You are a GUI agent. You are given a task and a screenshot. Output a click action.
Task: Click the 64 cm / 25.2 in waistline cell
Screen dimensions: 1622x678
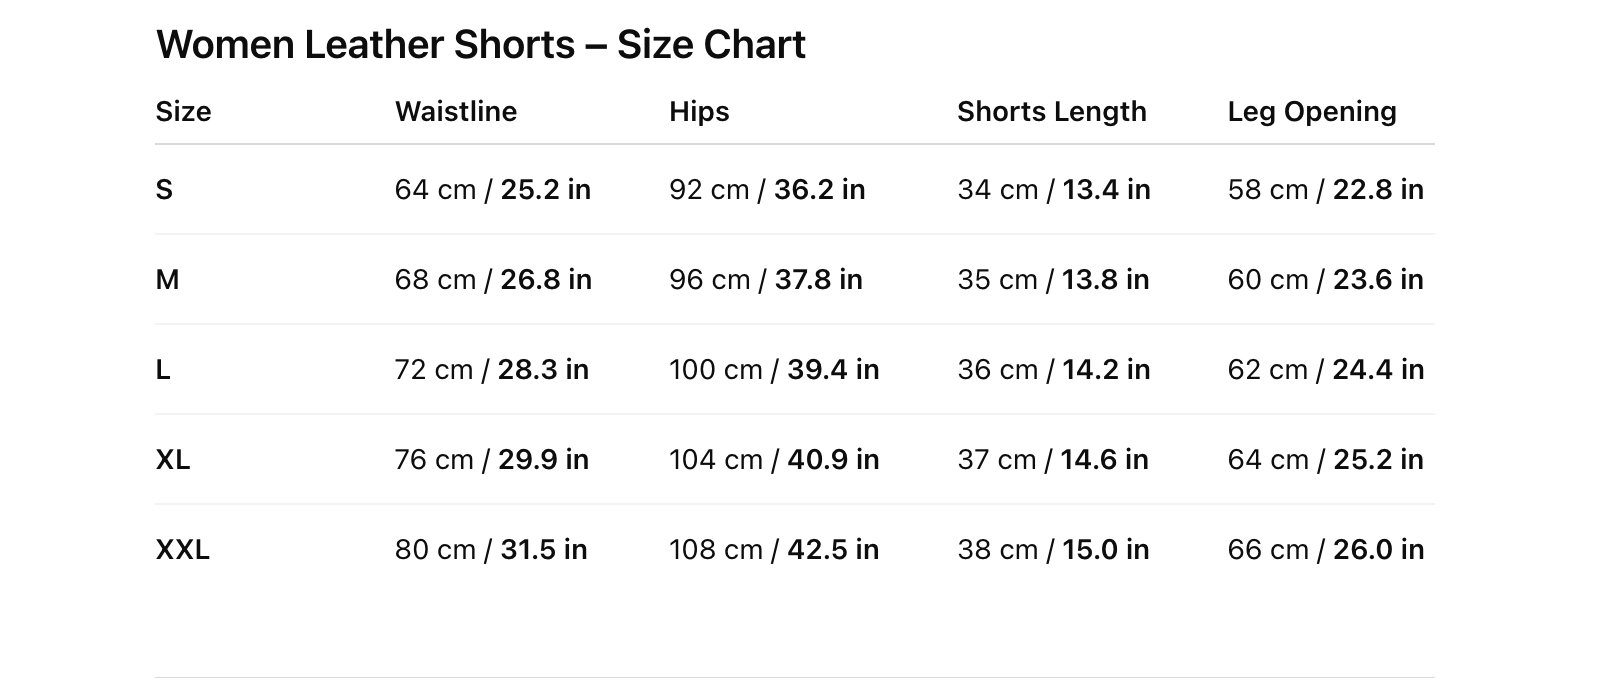(492, 190)
